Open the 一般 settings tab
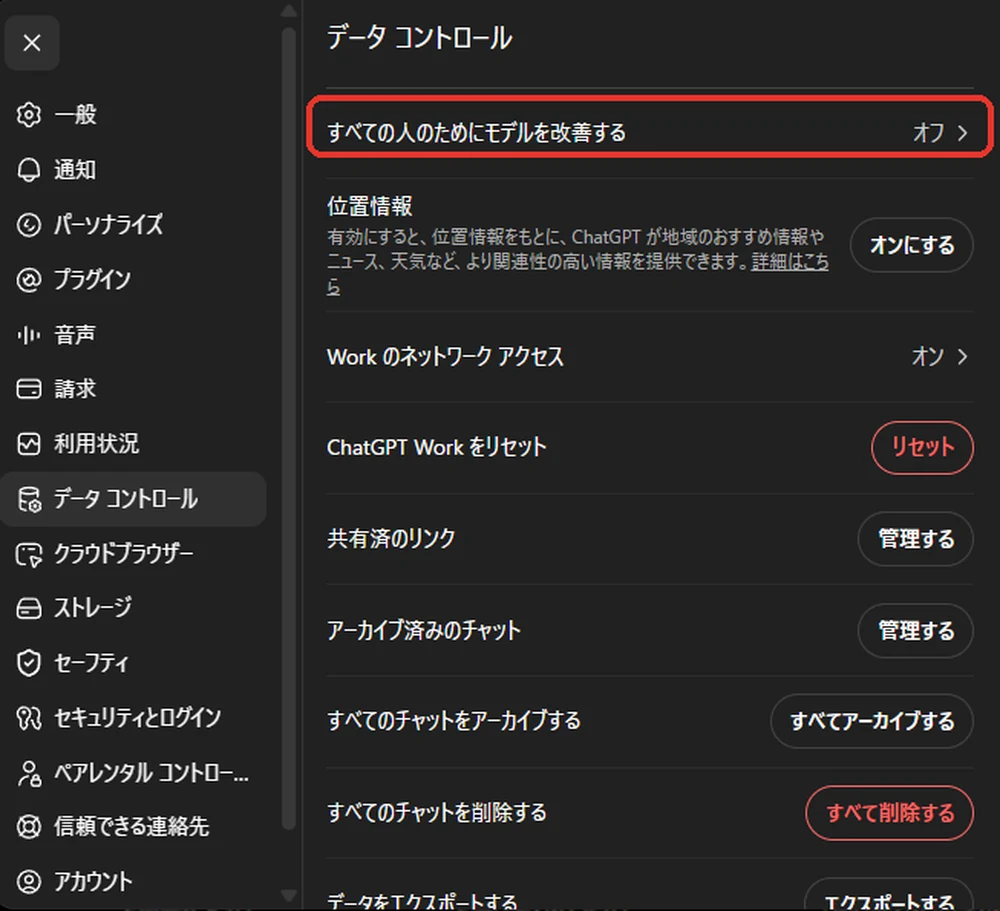The width and height of the screenshot is (1000, 911). (x=75, y=115)
